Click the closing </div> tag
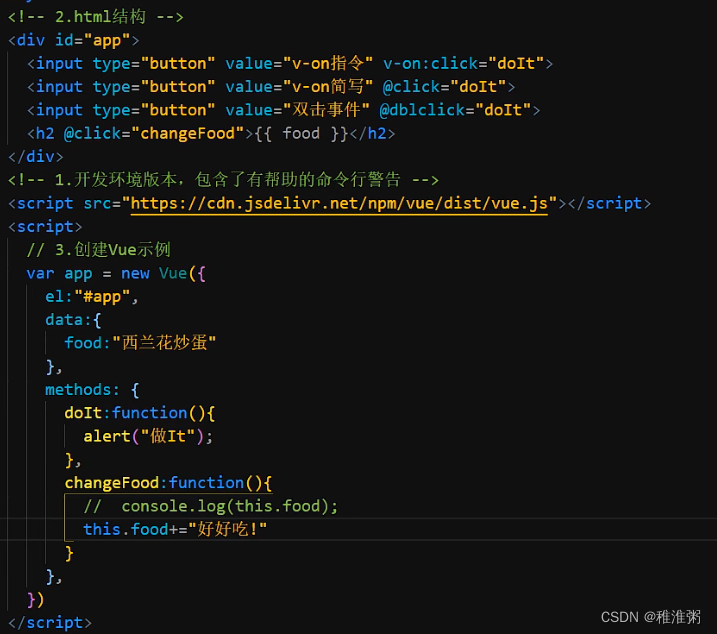The image size is (717, 634). [x=36, y=156]
